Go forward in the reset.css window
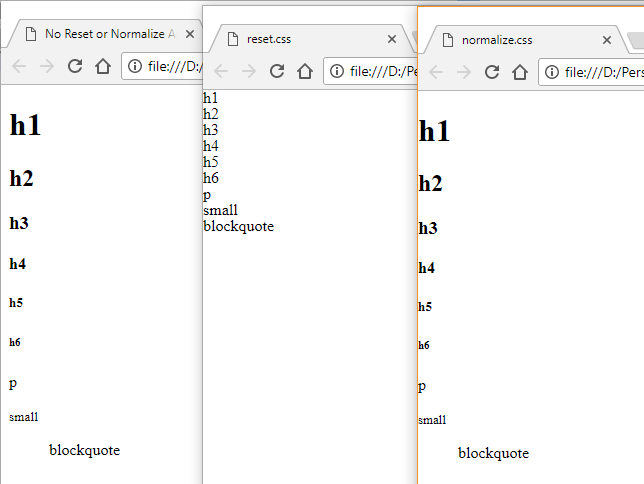This screenshot has height=484, width=644. (249, 71)
